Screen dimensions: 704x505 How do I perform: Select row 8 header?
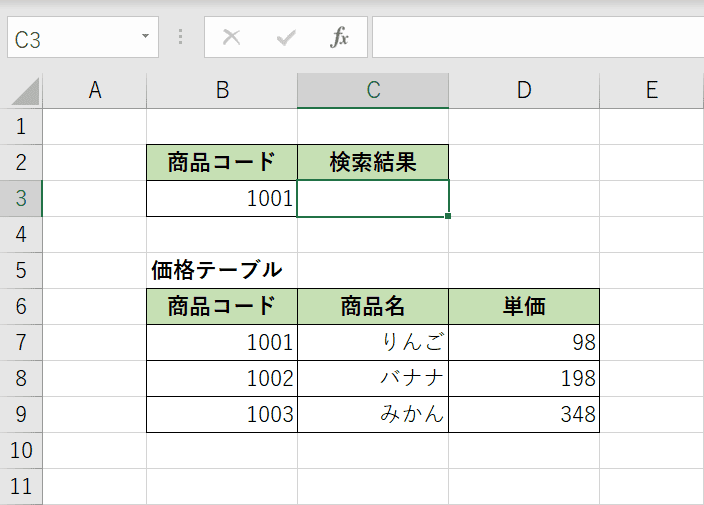tap(21, 378)
